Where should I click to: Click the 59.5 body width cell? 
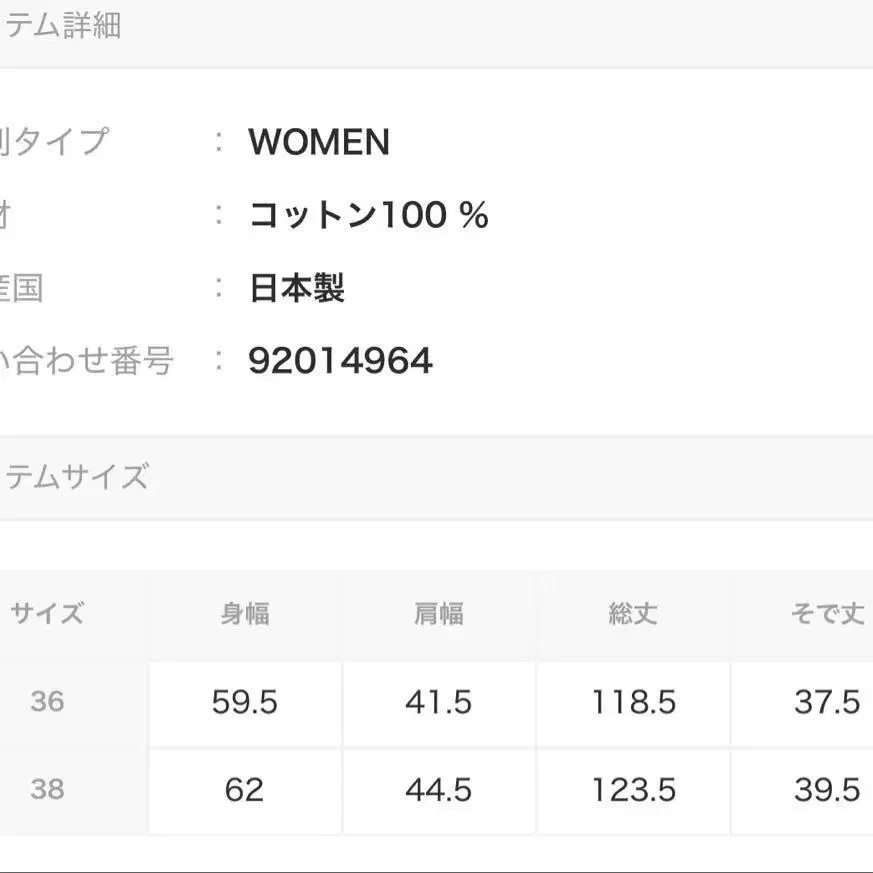[245, 703]
